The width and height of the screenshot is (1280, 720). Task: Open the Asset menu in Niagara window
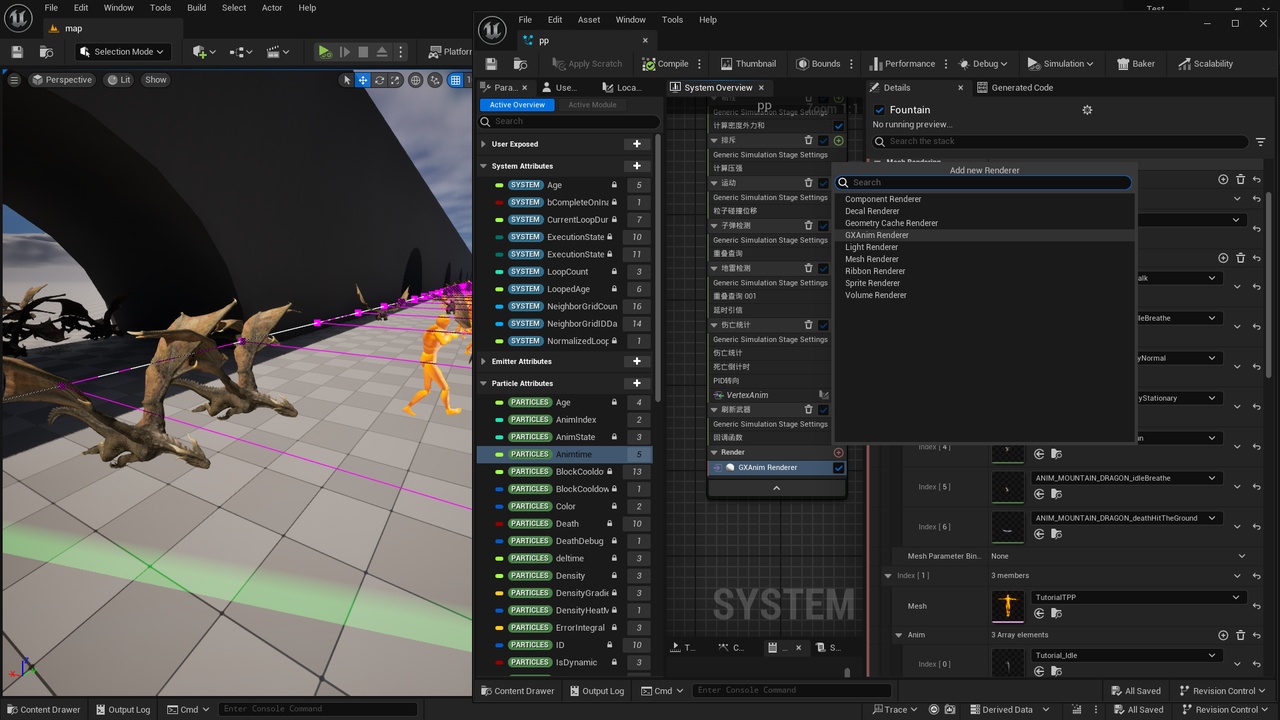[589, 20]
